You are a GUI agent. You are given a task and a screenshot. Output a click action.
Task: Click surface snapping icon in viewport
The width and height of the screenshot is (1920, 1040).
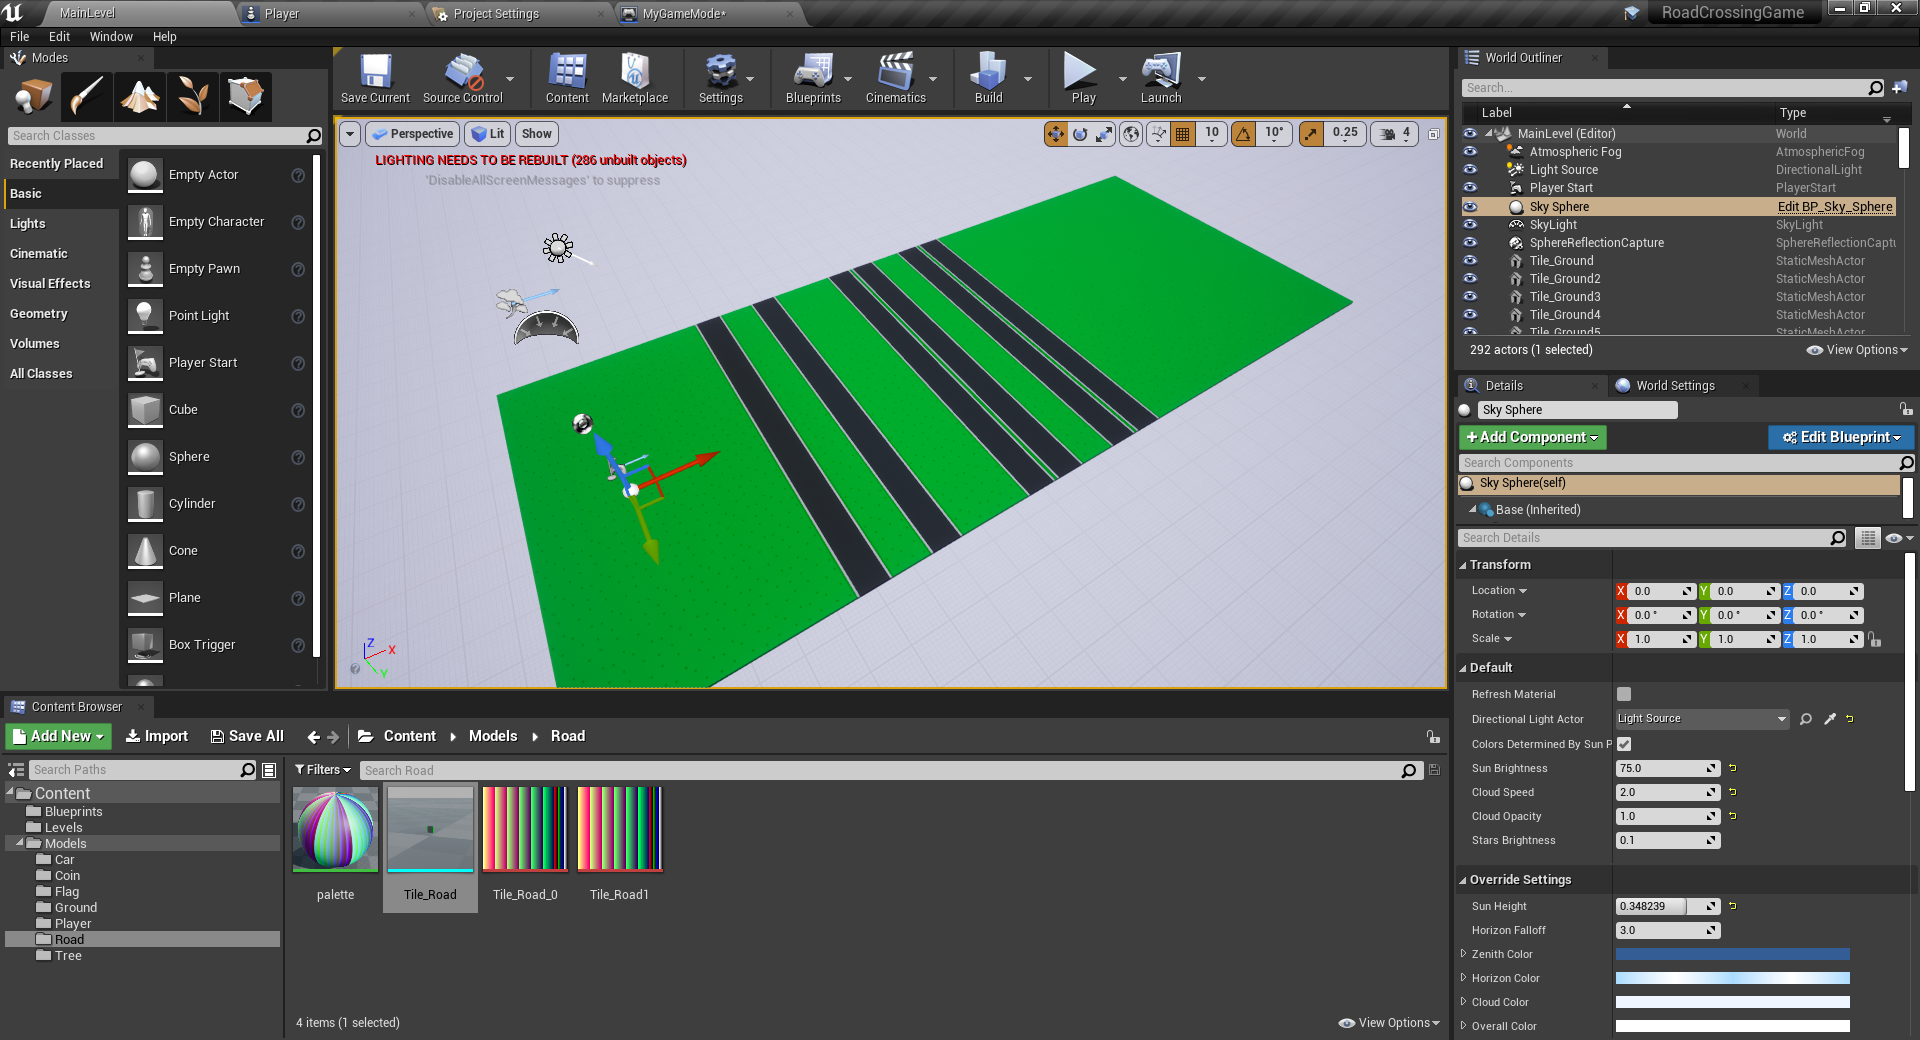[1158, 134]
